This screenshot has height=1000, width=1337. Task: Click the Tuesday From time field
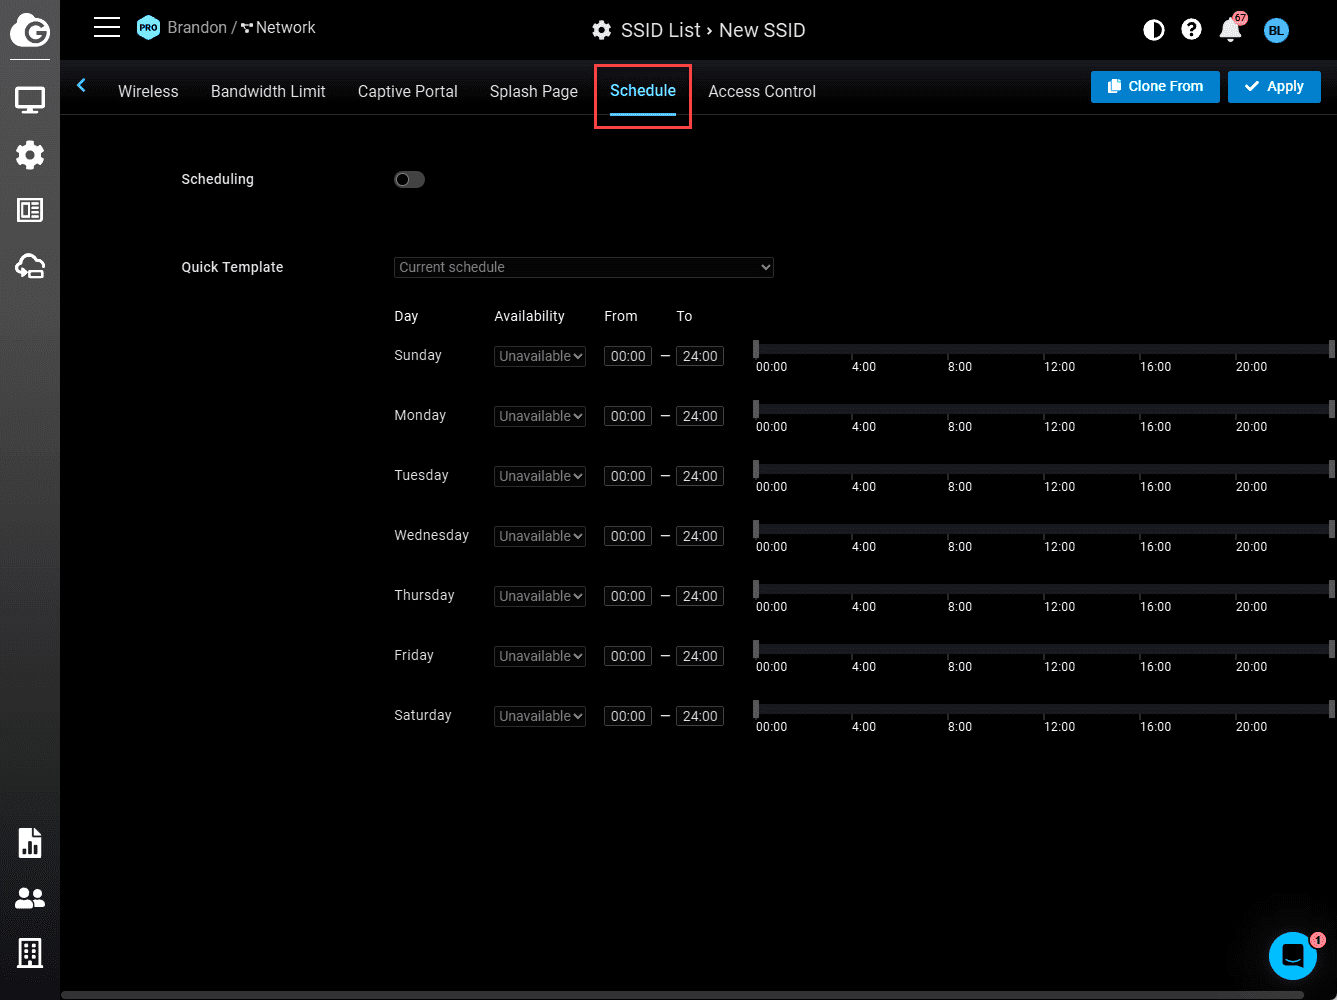[628, 476]
